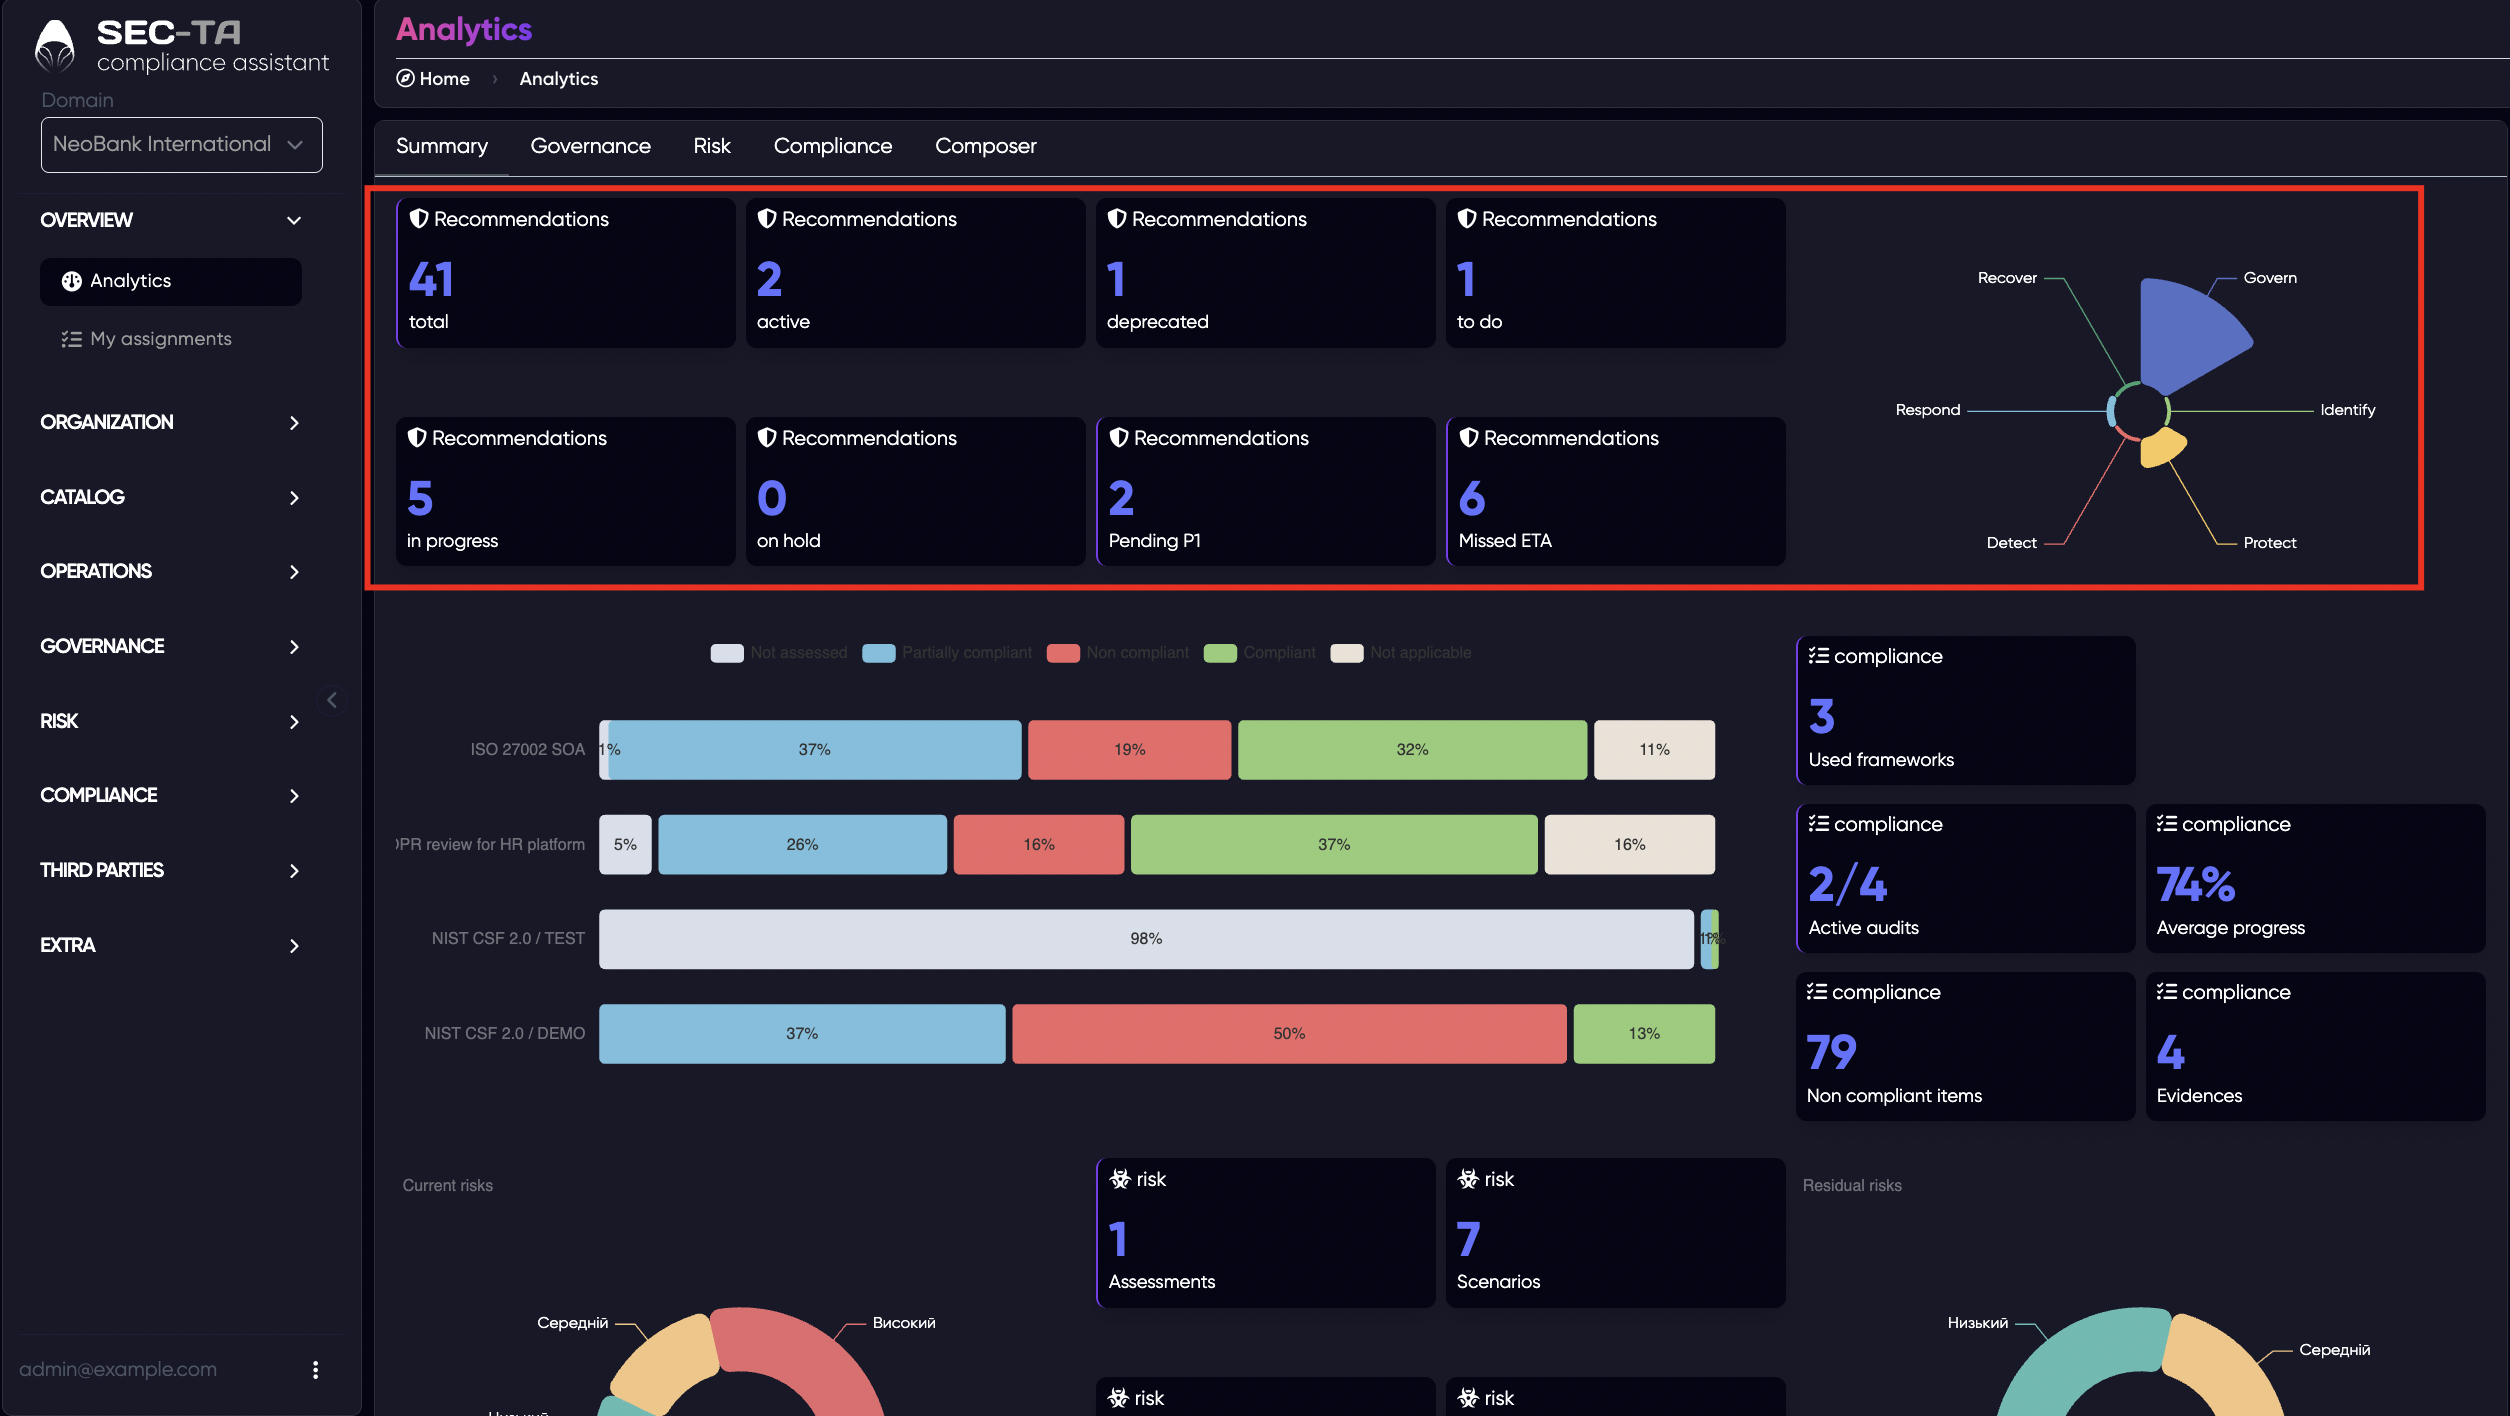Toggle Non compliant legend series
2510x1416 pixels.
click(1117, 653)
